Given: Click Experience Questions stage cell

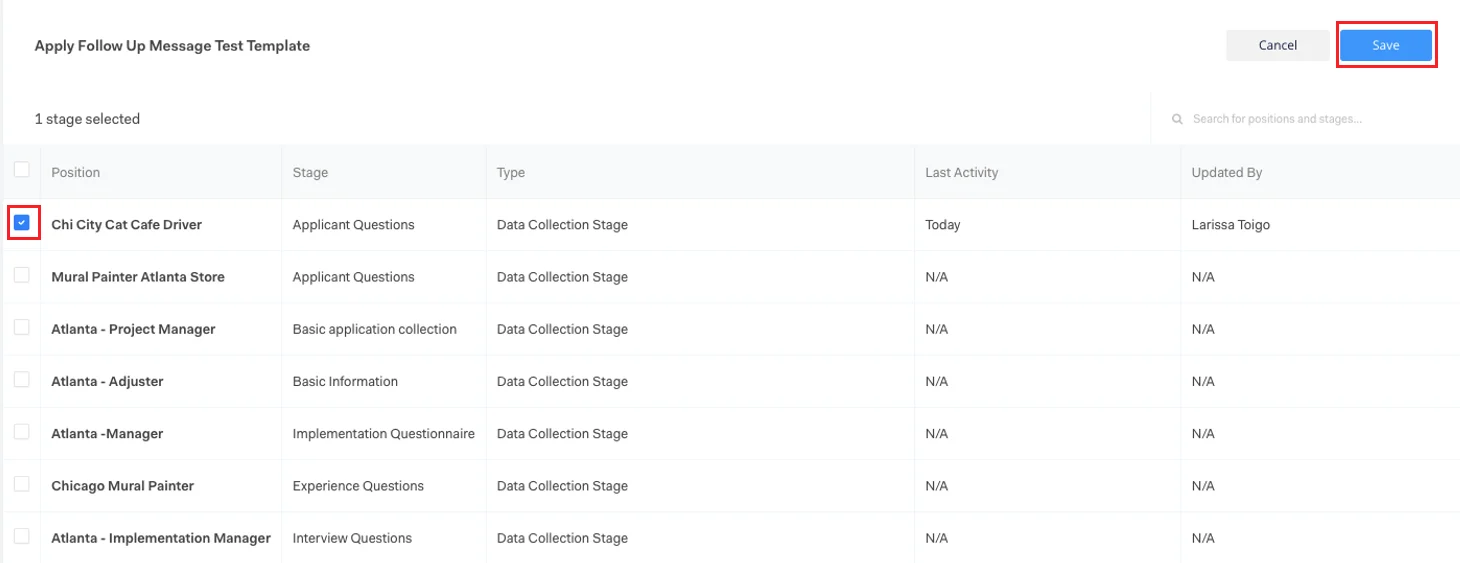Looking at the screenshot, I should 358,486.
